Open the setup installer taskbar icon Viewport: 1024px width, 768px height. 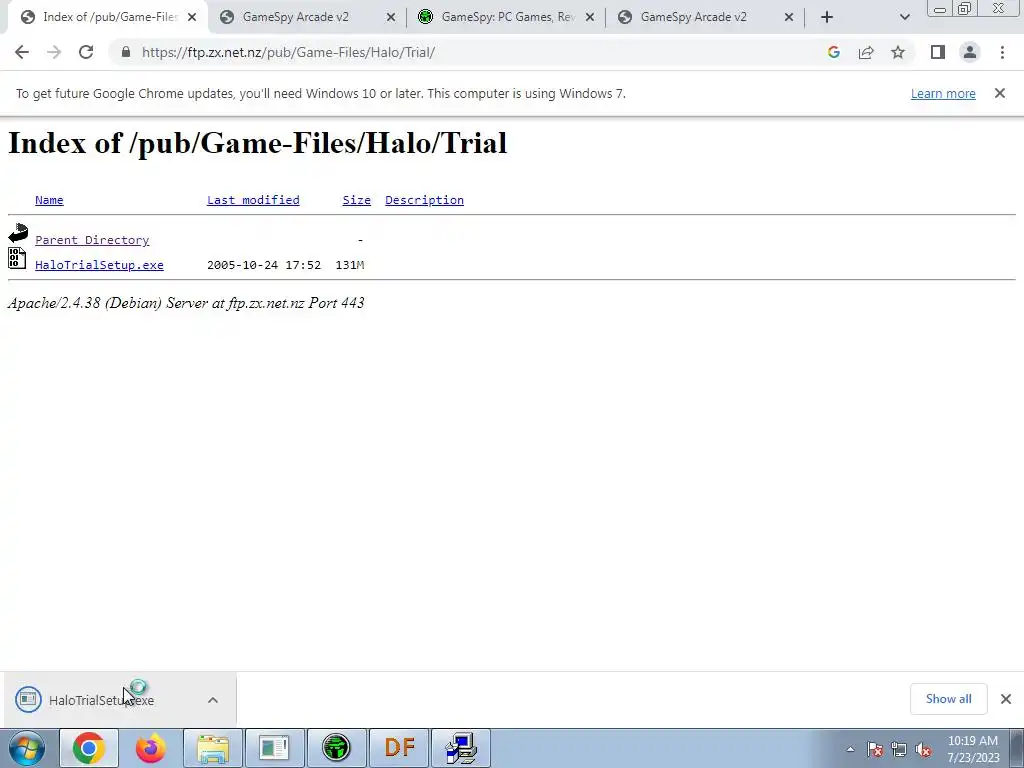pyautogui.click(x=461, y=748)
